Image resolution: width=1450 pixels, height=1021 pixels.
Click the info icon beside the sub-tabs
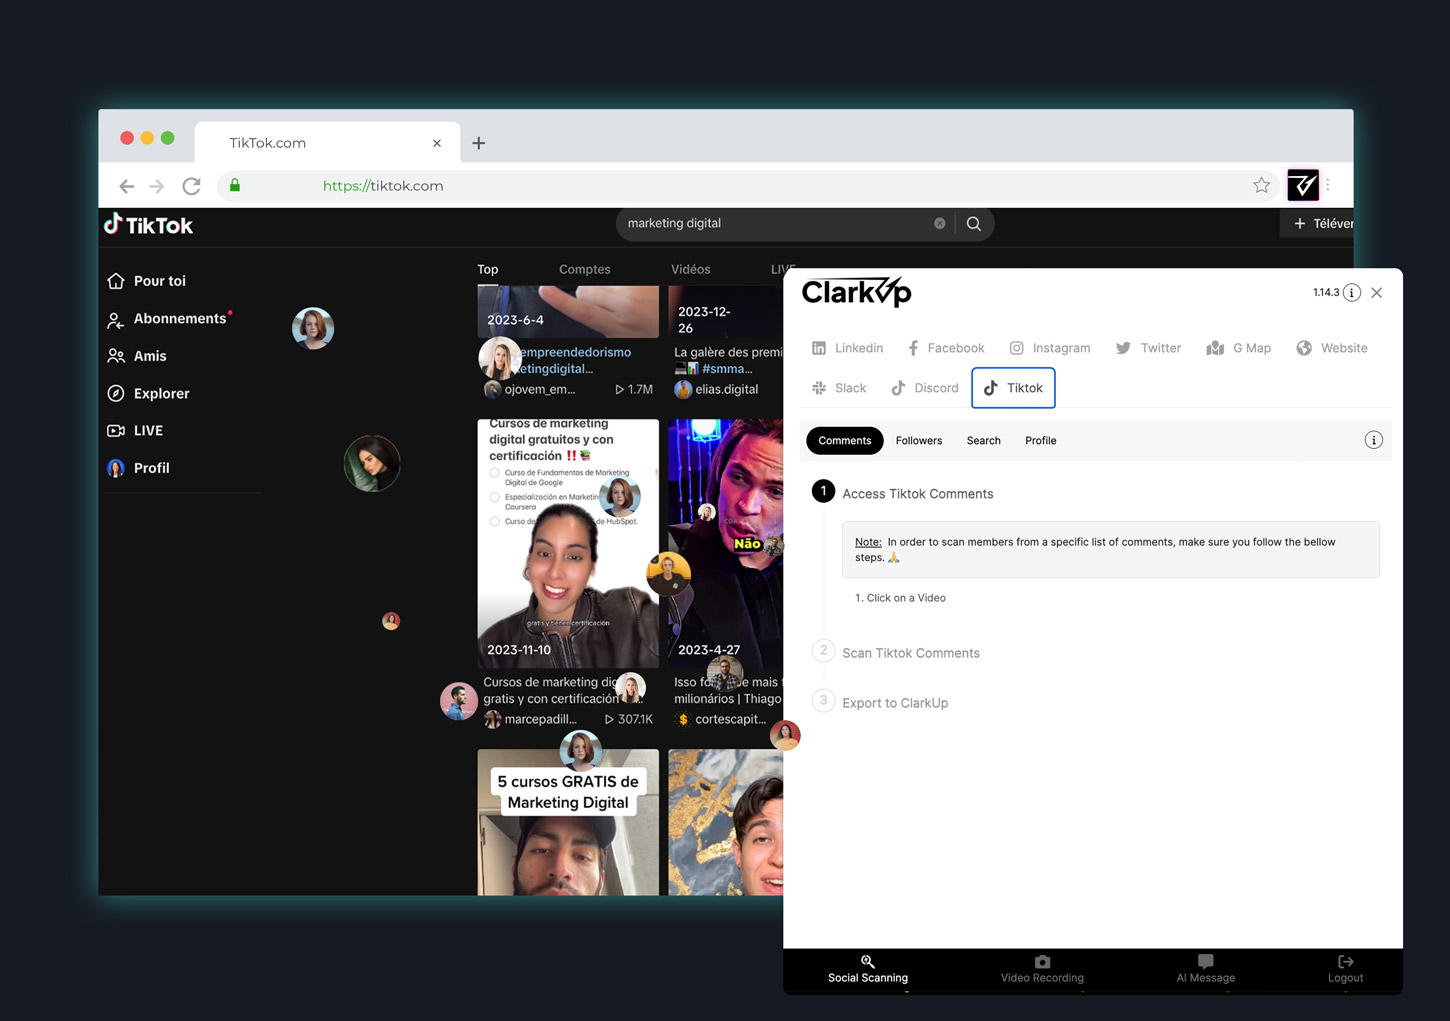point(1373,440)
